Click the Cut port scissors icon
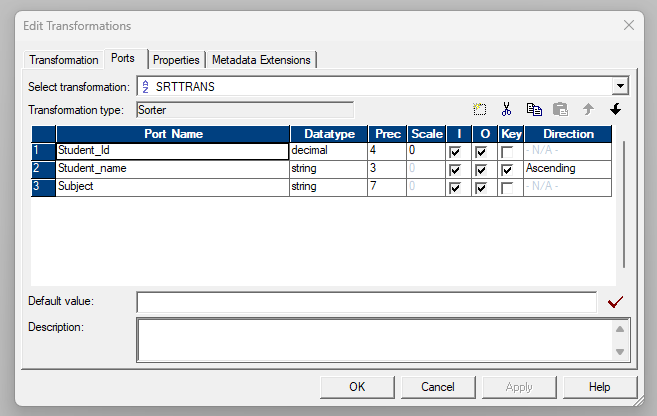The width and height of the screenshot is (657, 416). pyautogui.click(x=507, y=109)
